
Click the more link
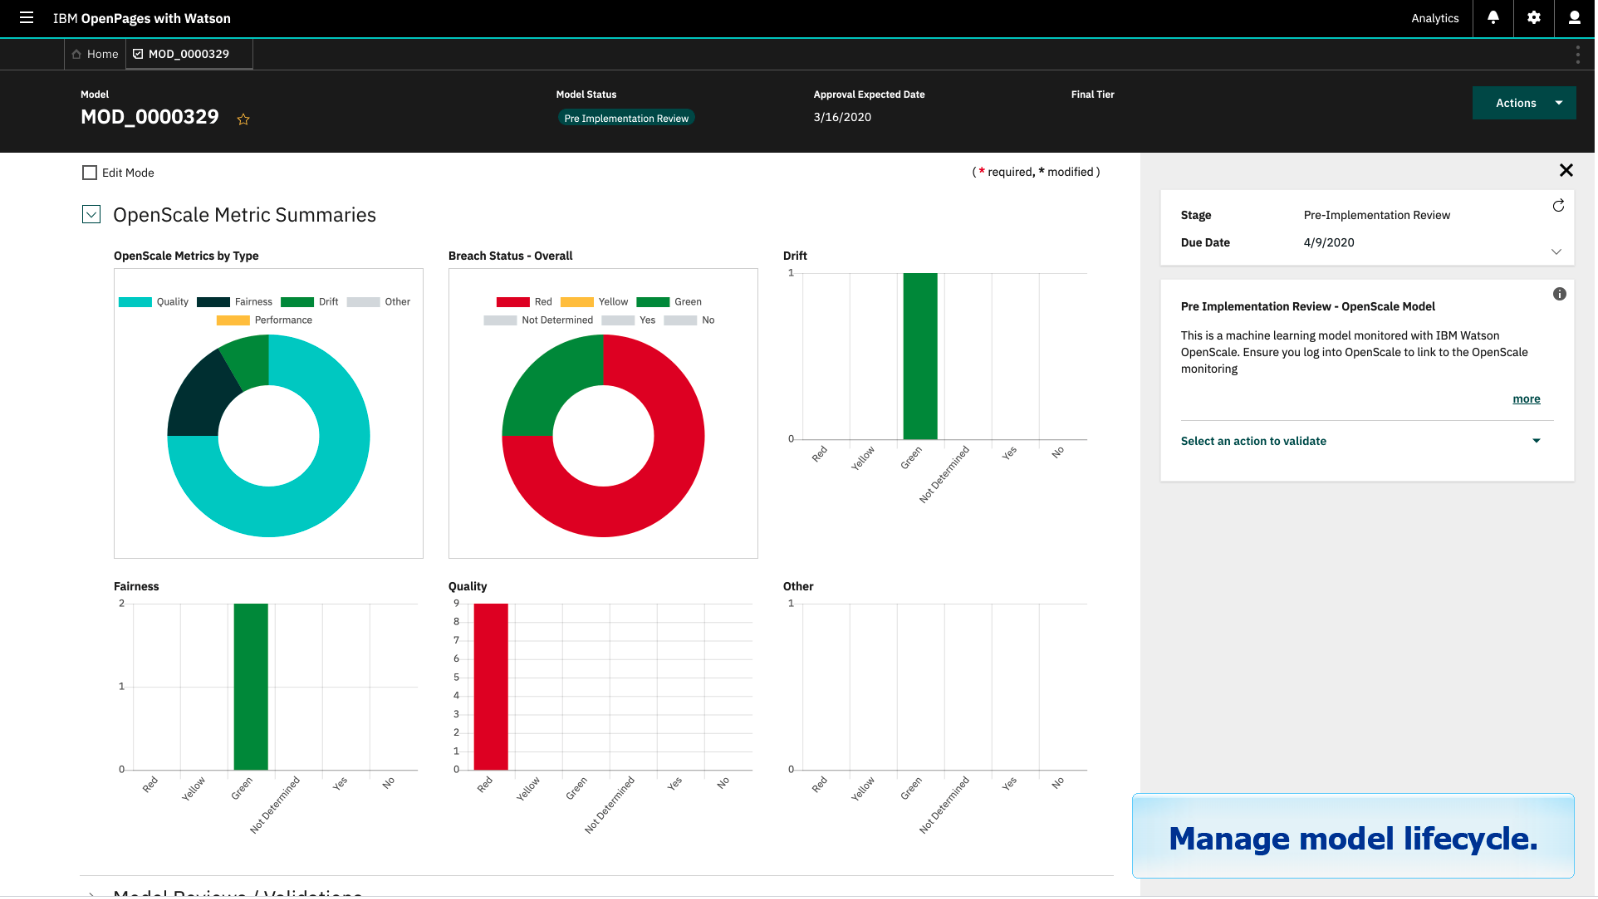[x=1526, y=399]
